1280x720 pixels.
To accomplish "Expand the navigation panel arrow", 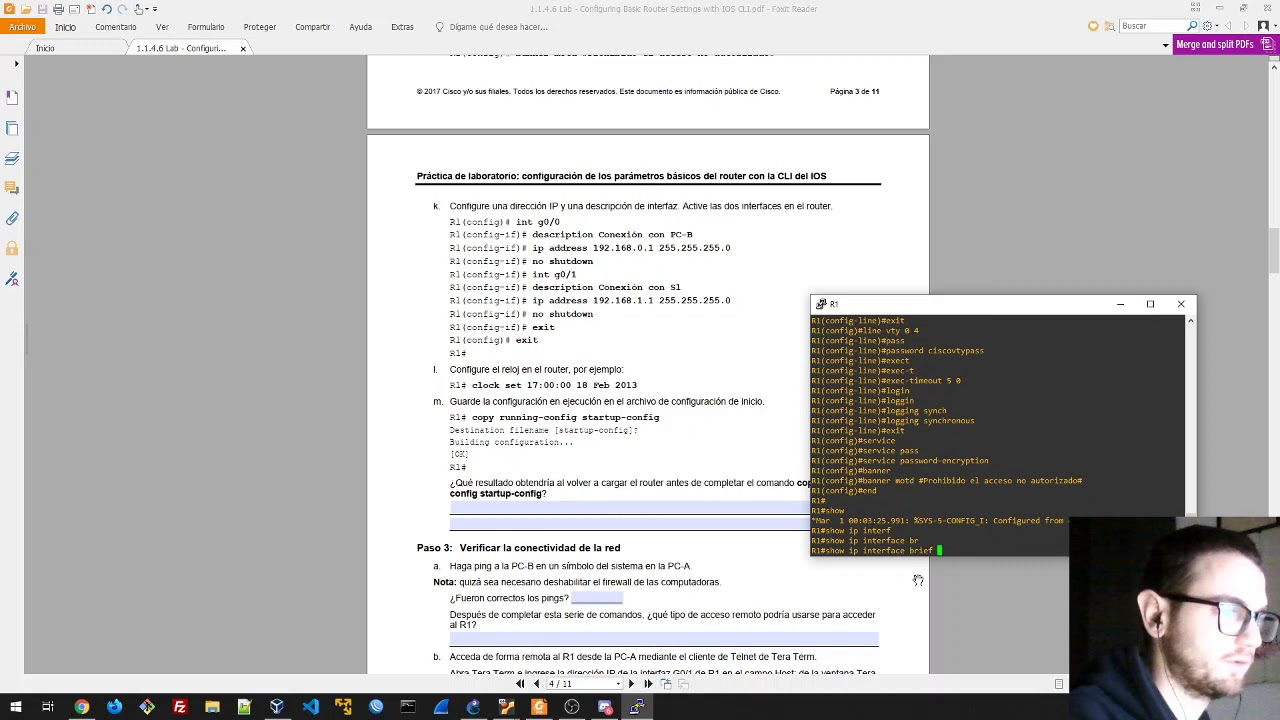I will pyautogui.click(x=16, y=64).
